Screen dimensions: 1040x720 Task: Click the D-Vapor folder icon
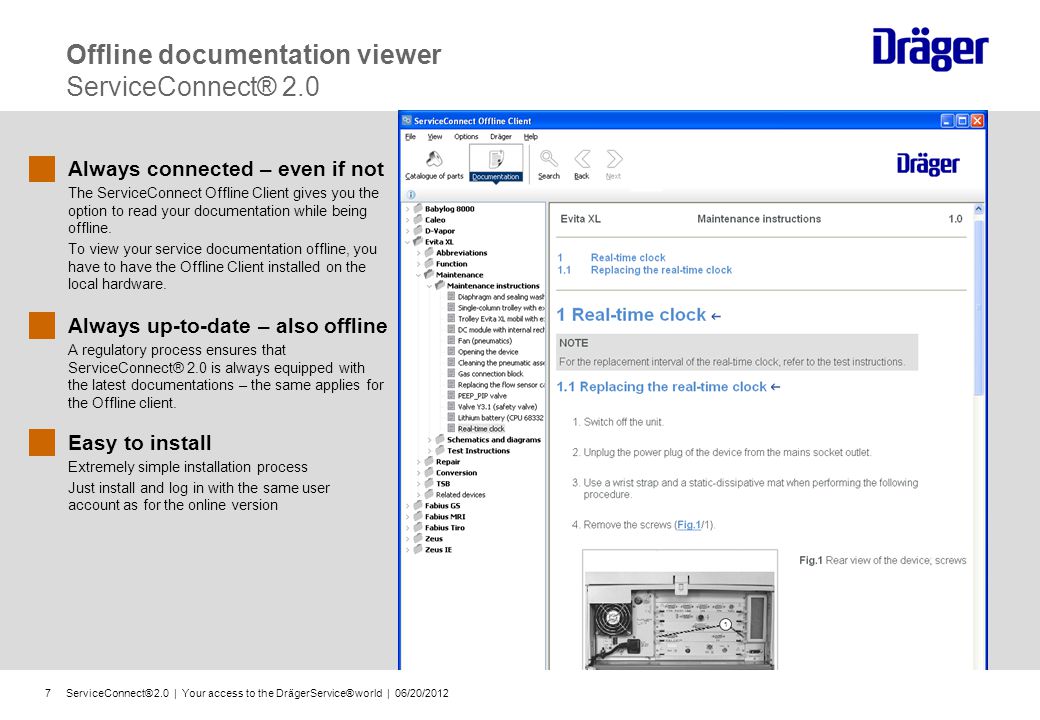419,231
